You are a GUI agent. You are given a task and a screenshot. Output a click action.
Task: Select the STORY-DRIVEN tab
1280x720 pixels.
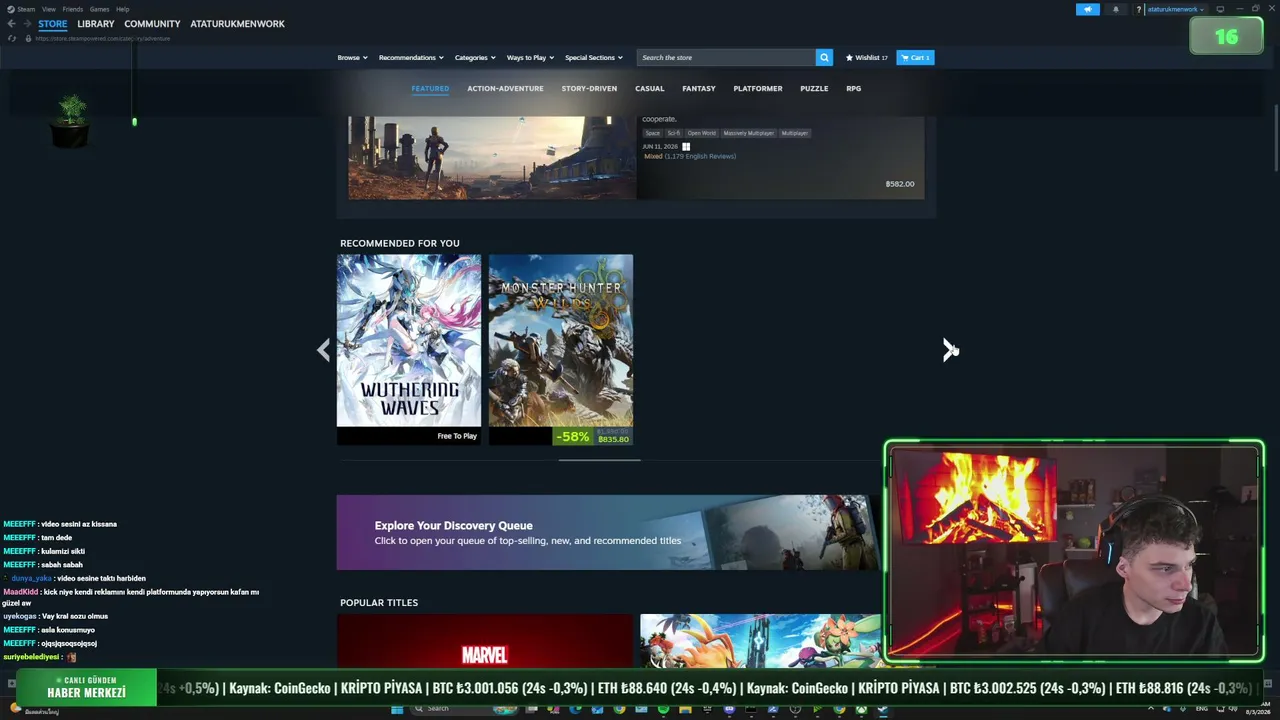[x=589, y=88]
